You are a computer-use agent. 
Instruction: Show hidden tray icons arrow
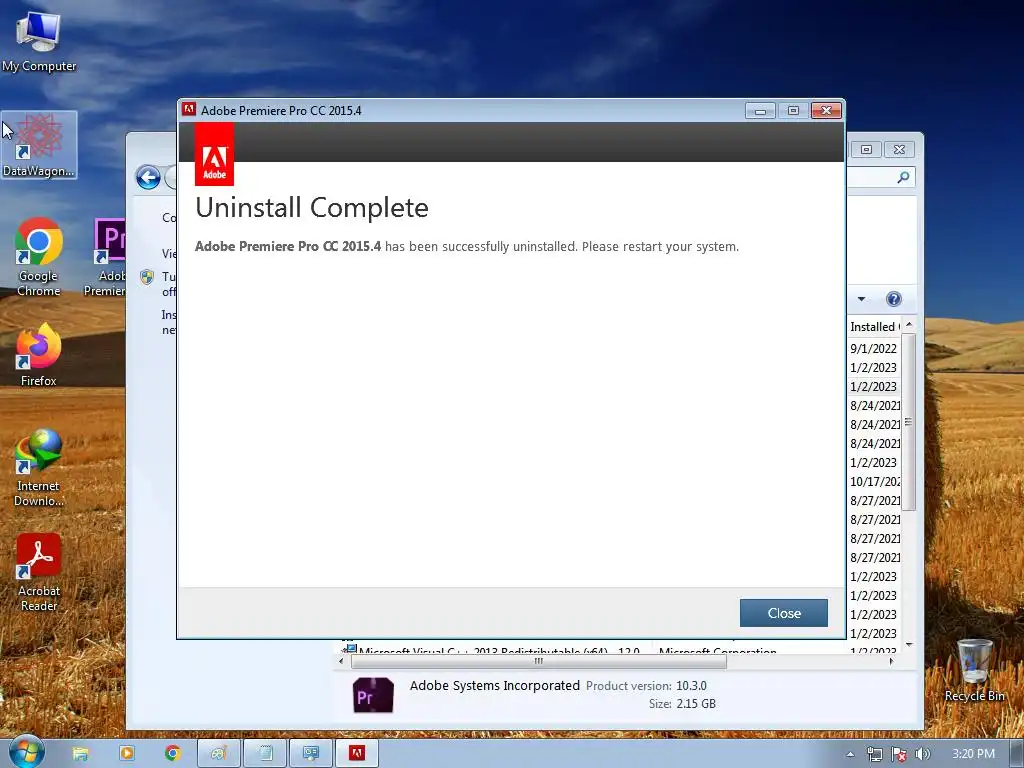click(850, 754)
